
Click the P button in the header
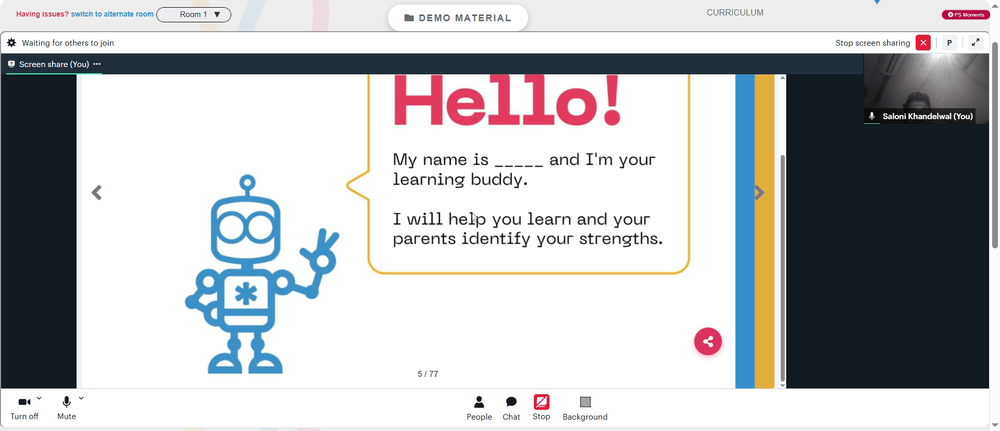pos(949,43)
